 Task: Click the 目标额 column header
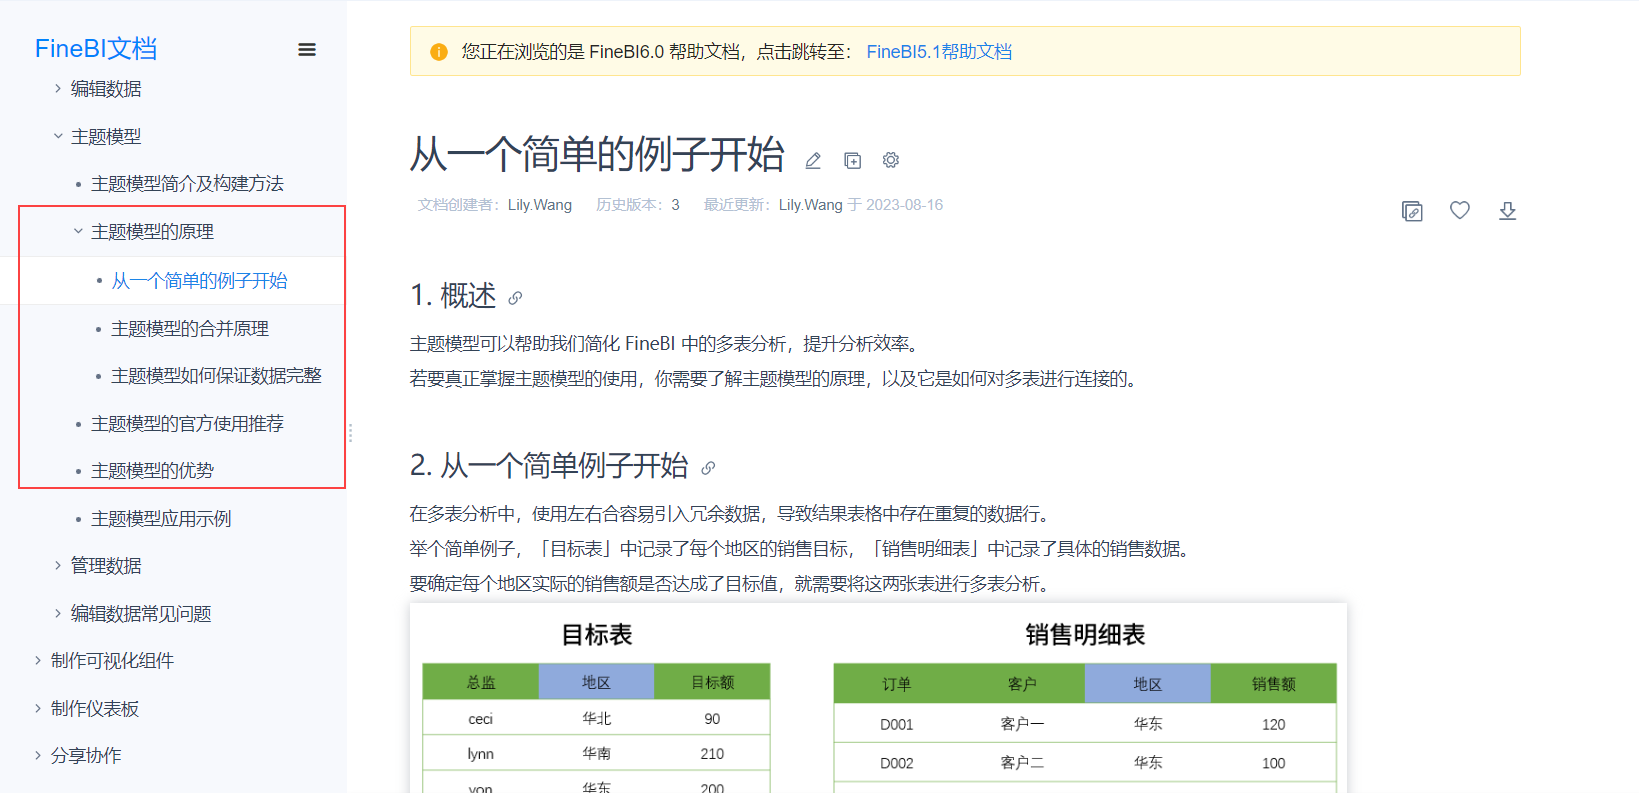tap(712, 682)
